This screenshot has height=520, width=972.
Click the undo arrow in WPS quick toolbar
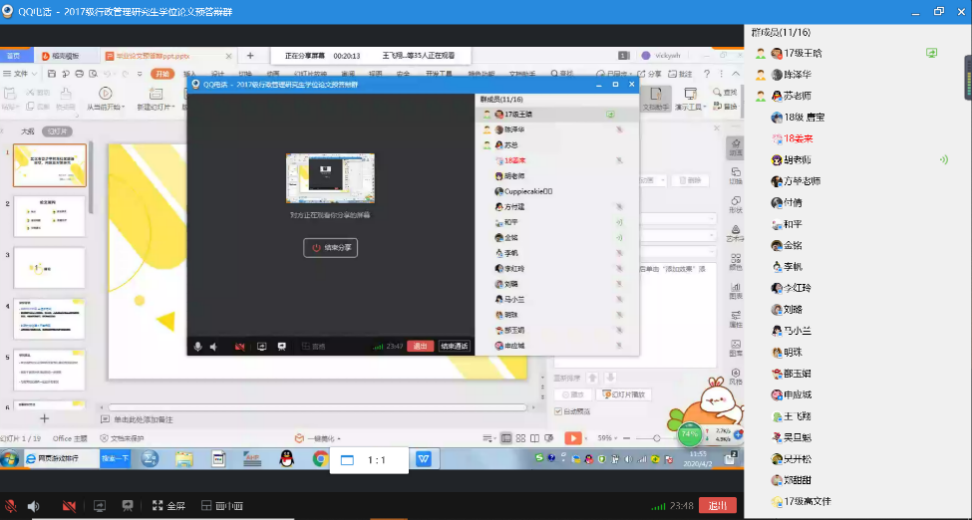108,74
